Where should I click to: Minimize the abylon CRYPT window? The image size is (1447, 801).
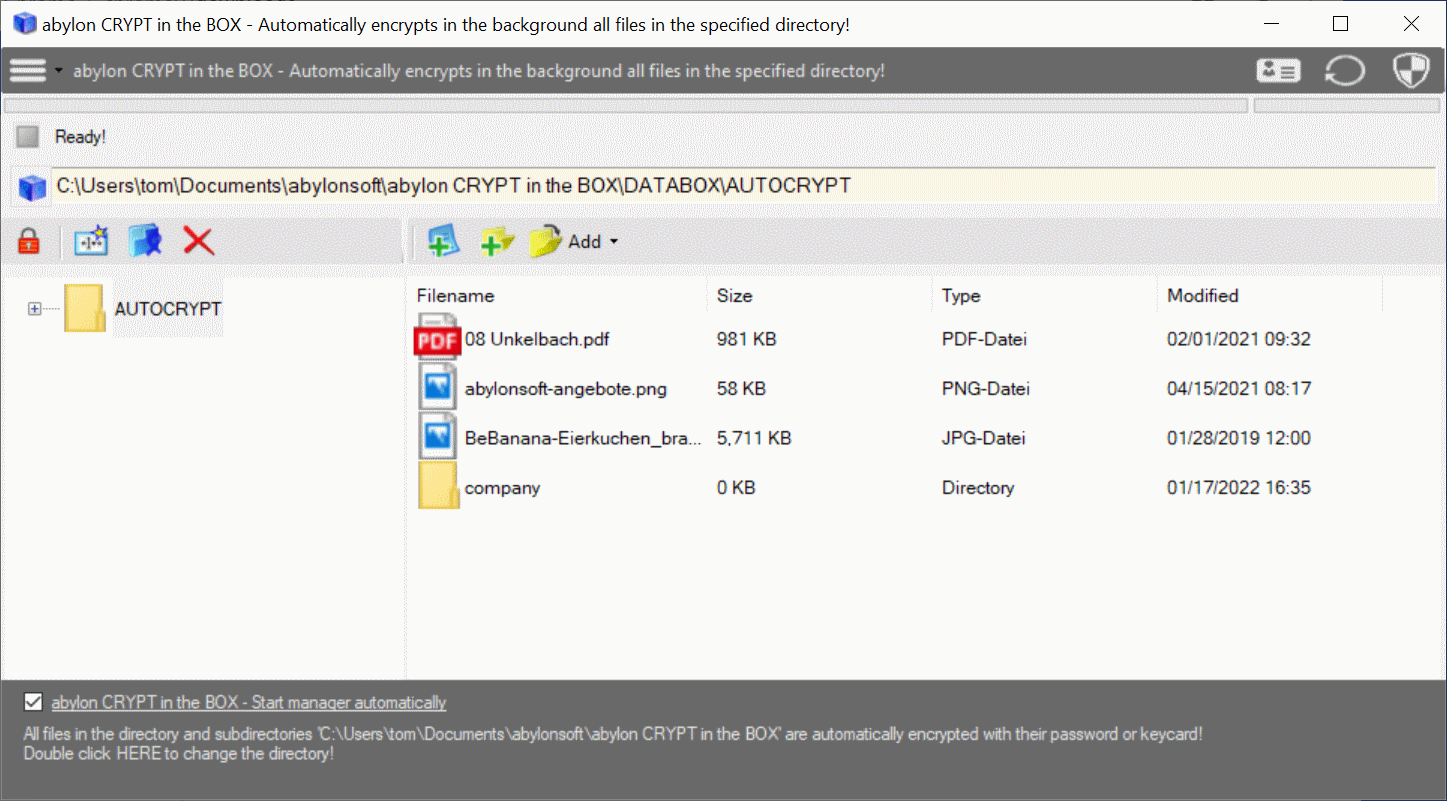pos(1271,24)
